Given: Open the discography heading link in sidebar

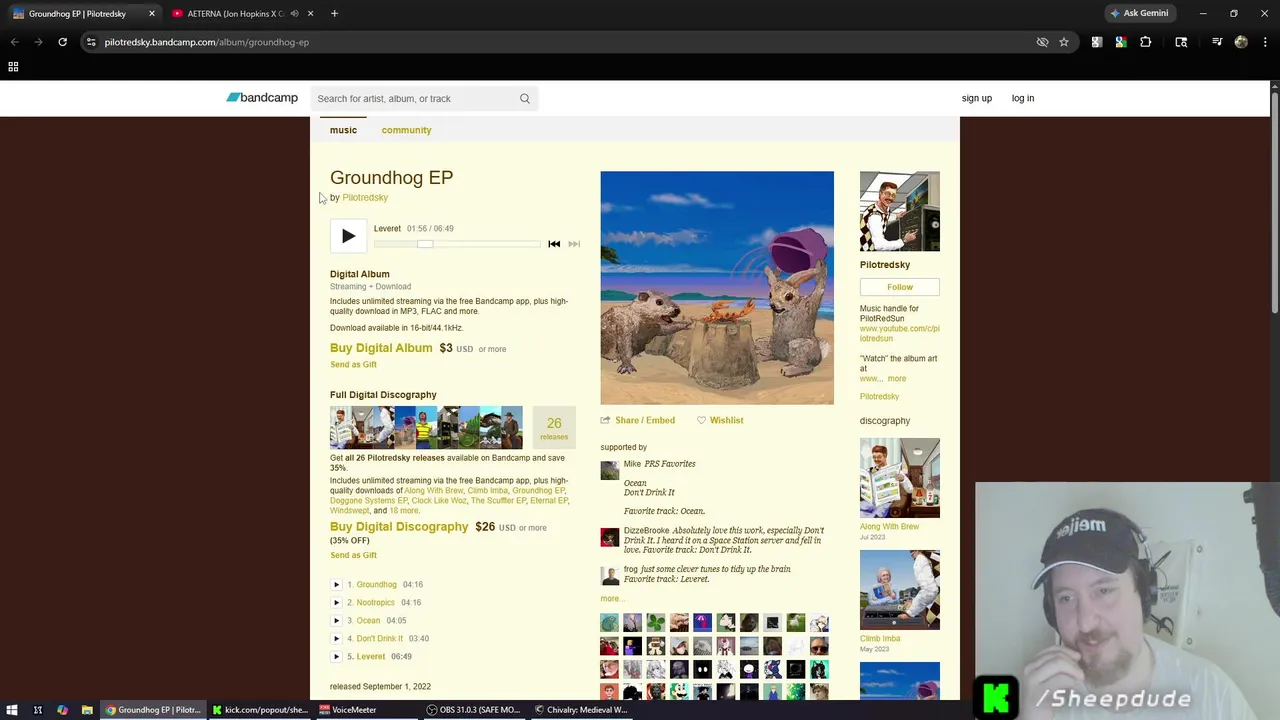Looking at the screenshot, I should tap(885, 421).
